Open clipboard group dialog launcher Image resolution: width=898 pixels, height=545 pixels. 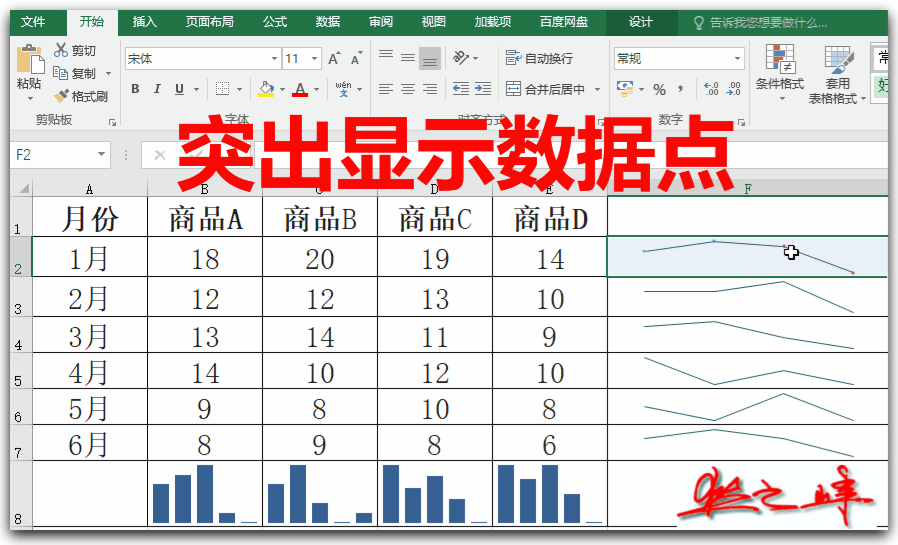[112, 122]
